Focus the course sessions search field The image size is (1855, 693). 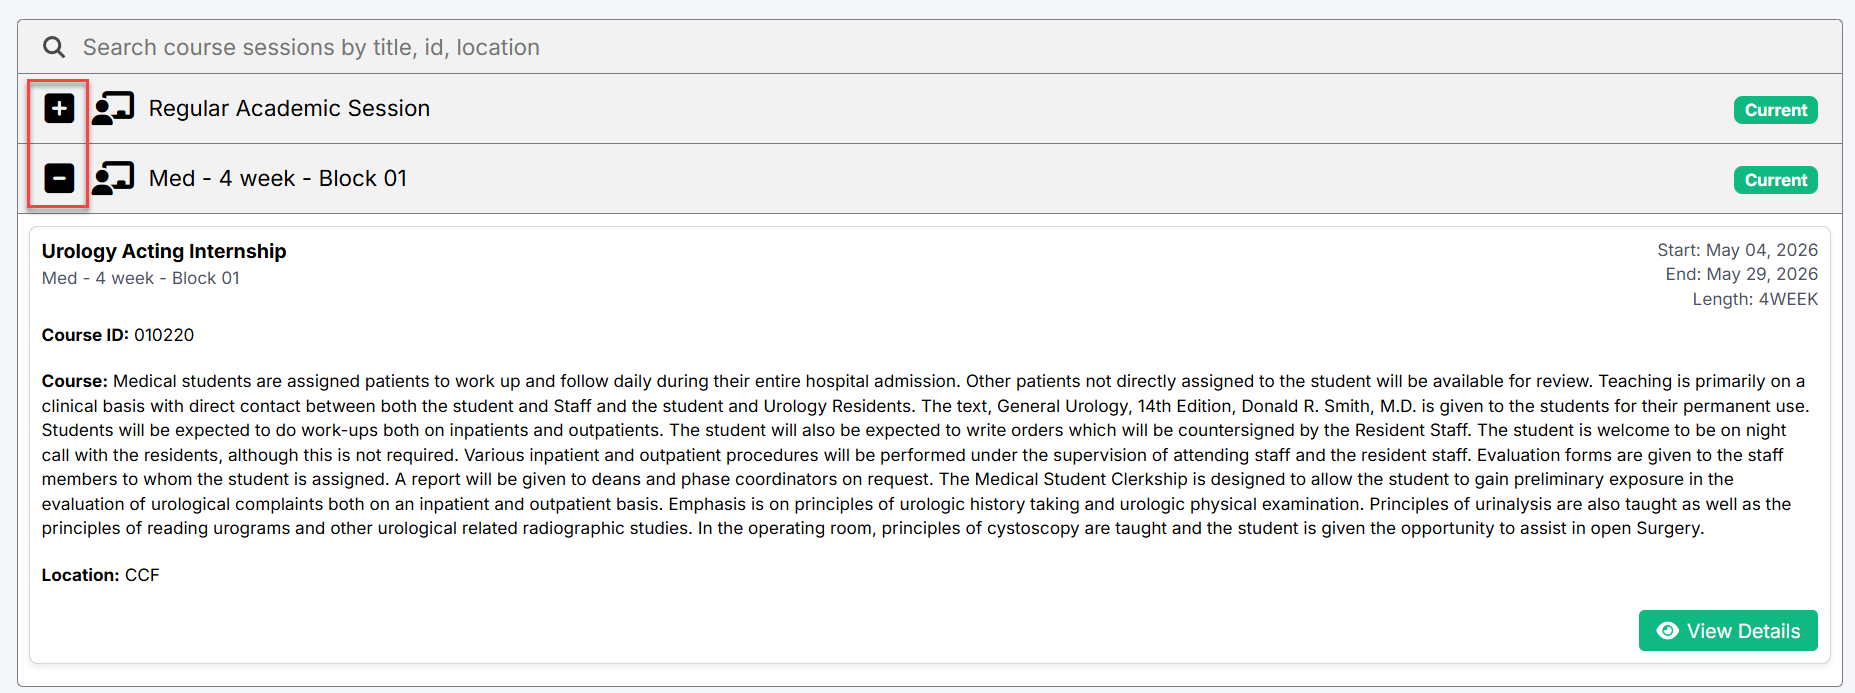tap(930, 47)
